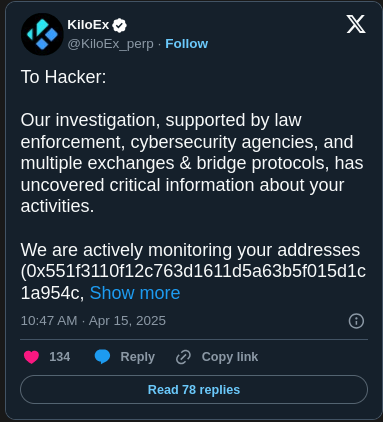
Task: Click the X logo icon
Action: tap(356, 24)
